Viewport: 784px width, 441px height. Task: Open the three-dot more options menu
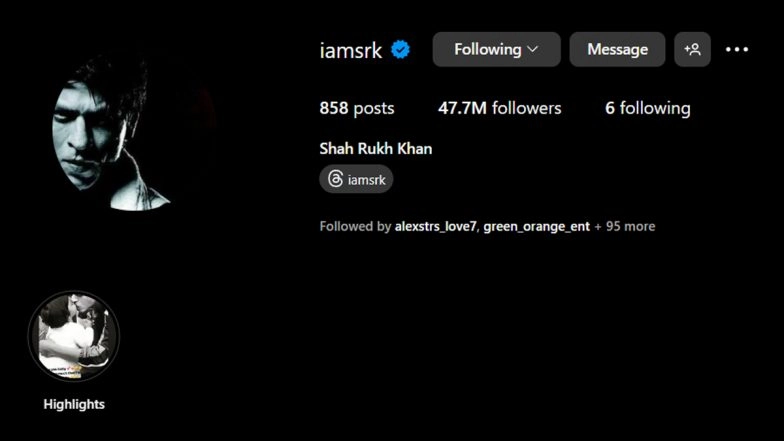pos(737,50)
